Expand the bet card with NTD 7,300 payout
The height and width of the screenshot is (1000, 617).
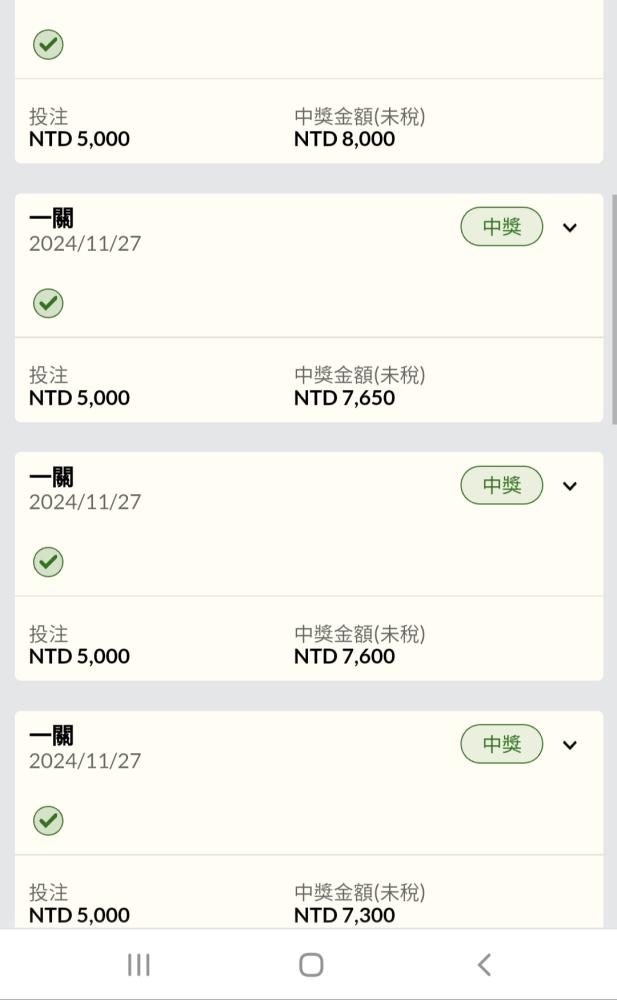(570, 745)
